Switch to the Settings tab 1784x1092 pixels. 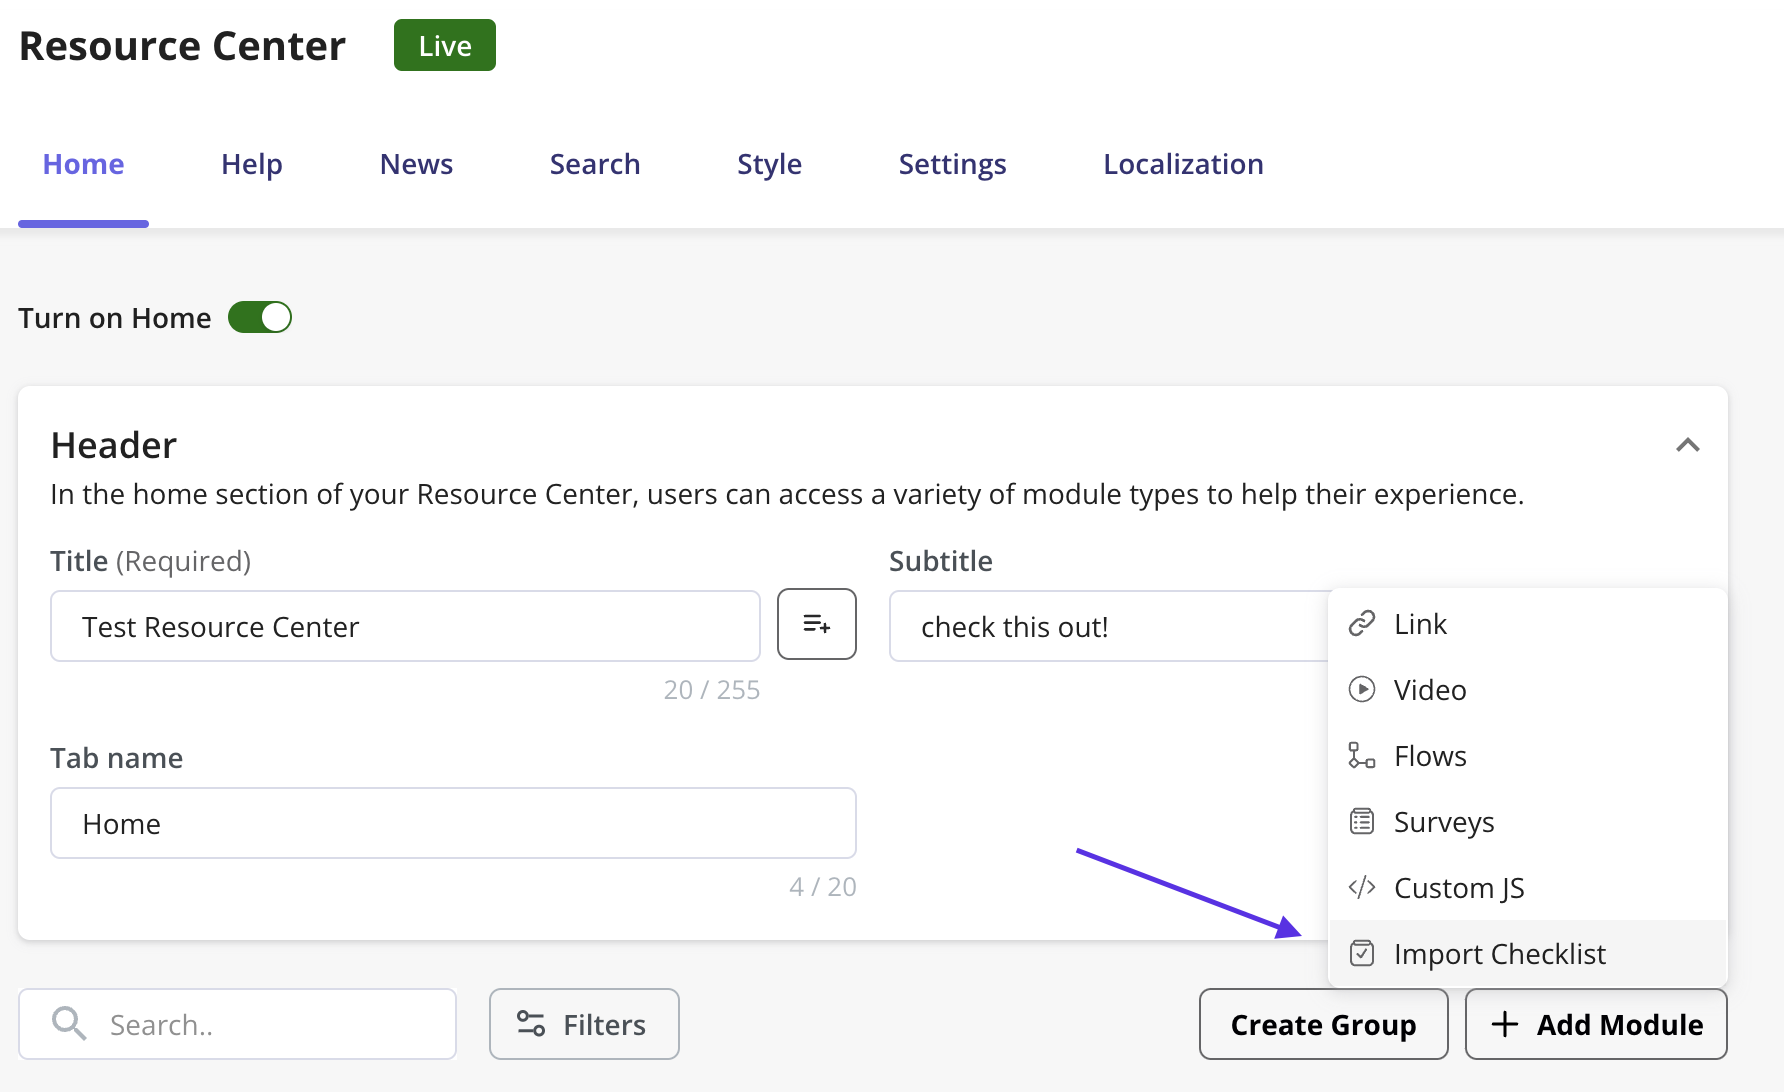coord(952,164)
